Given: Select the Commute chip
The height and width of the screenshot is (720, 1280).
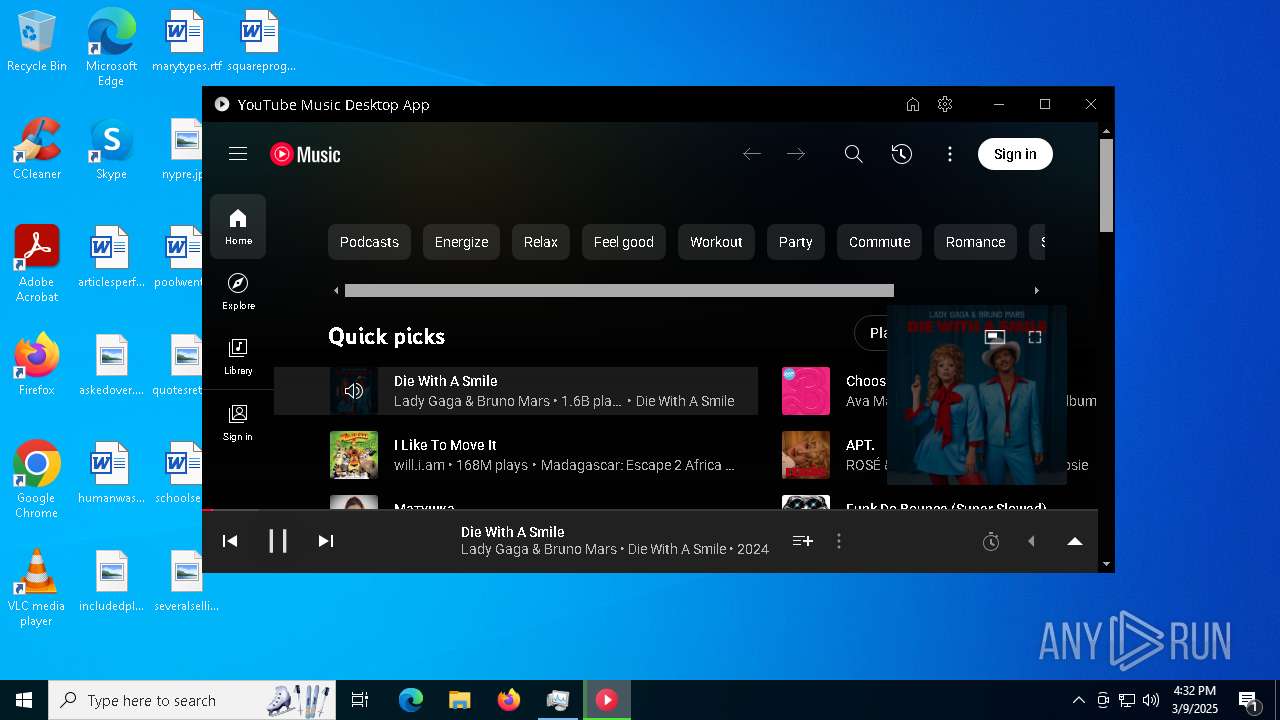Looking at the screenshot, I should point(880,242).
